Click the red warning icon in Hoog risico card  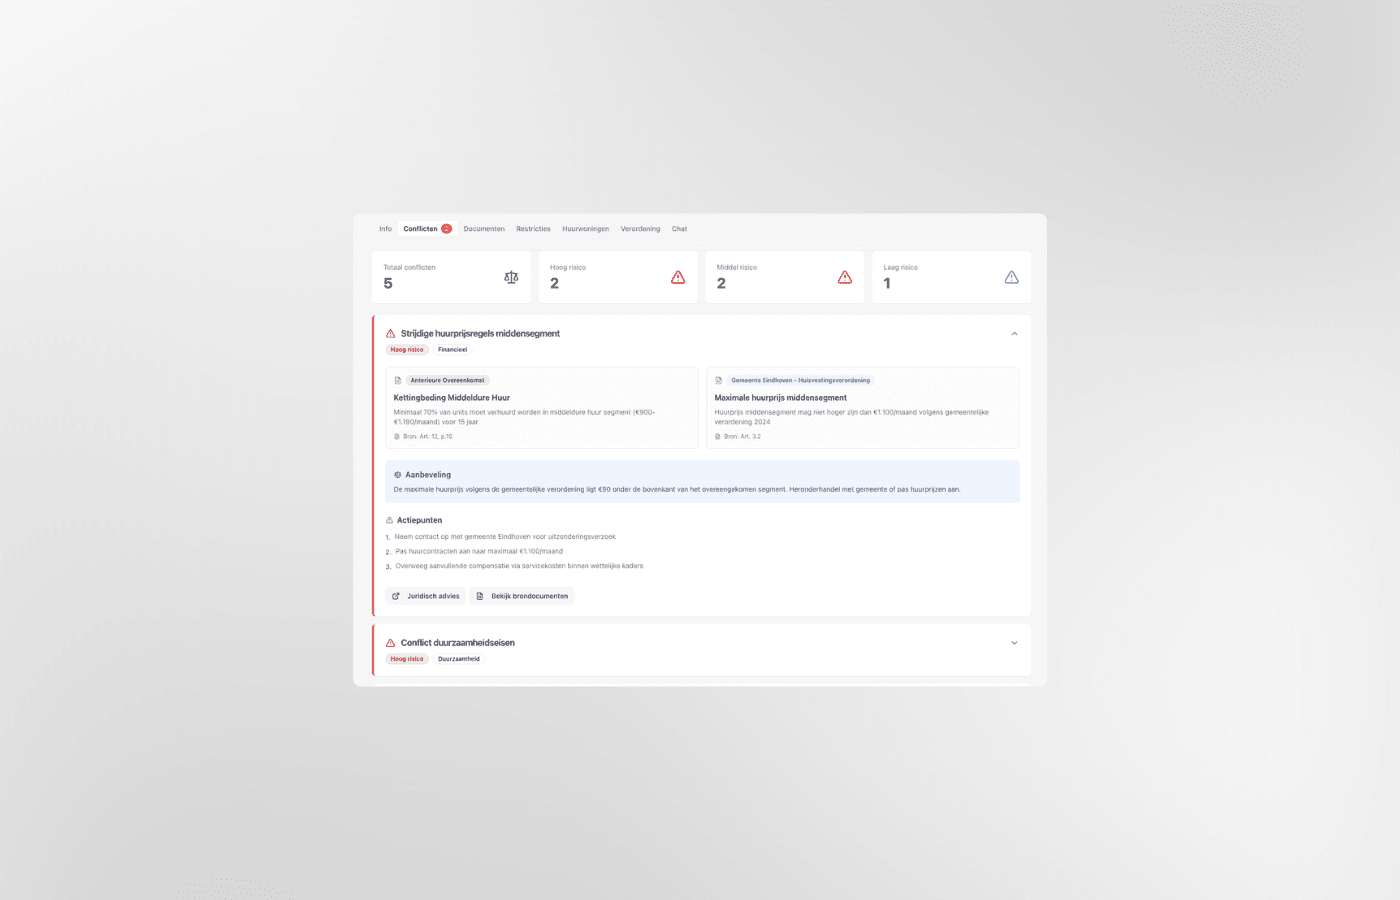pyautogui.click(x=678, y=277)
